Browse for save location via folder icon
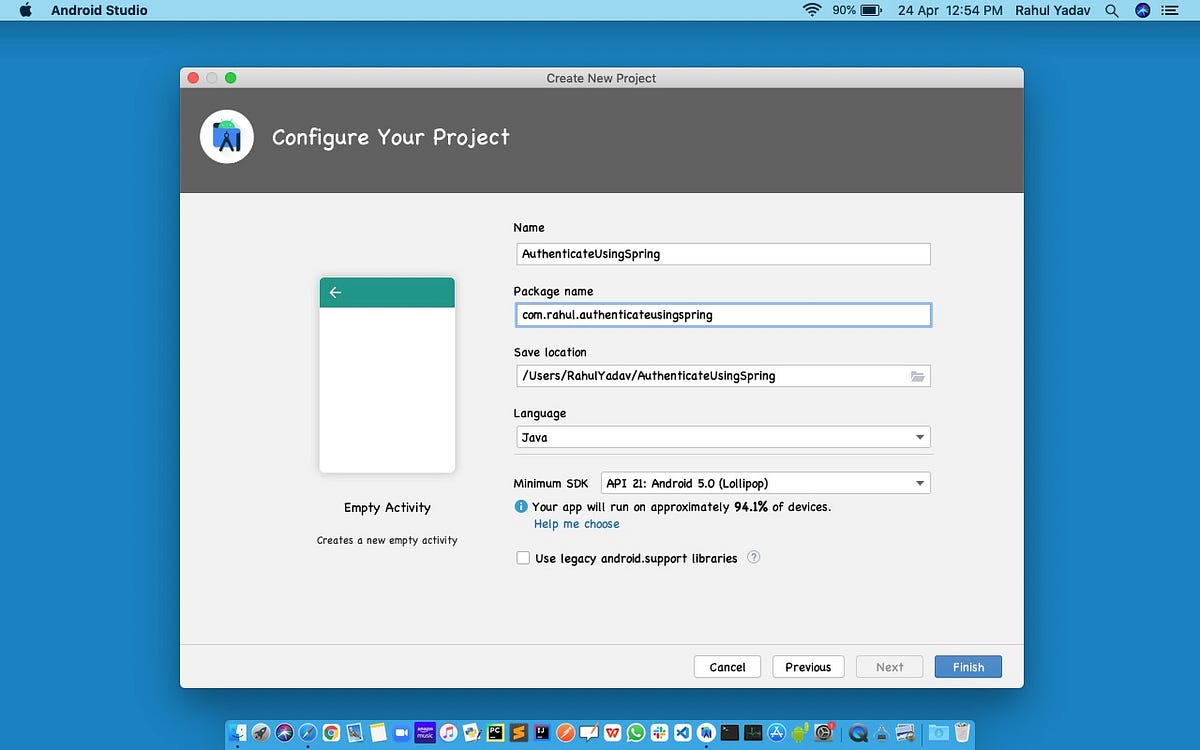The image size is (1200, 750). pos(917,376)
